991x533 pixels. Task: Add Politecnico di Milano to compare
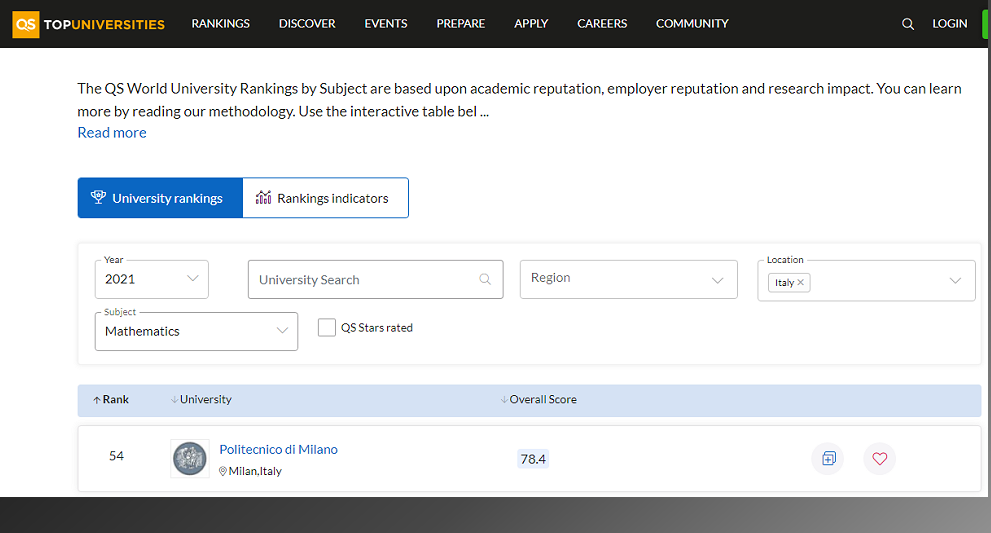(x=828, y=458)
